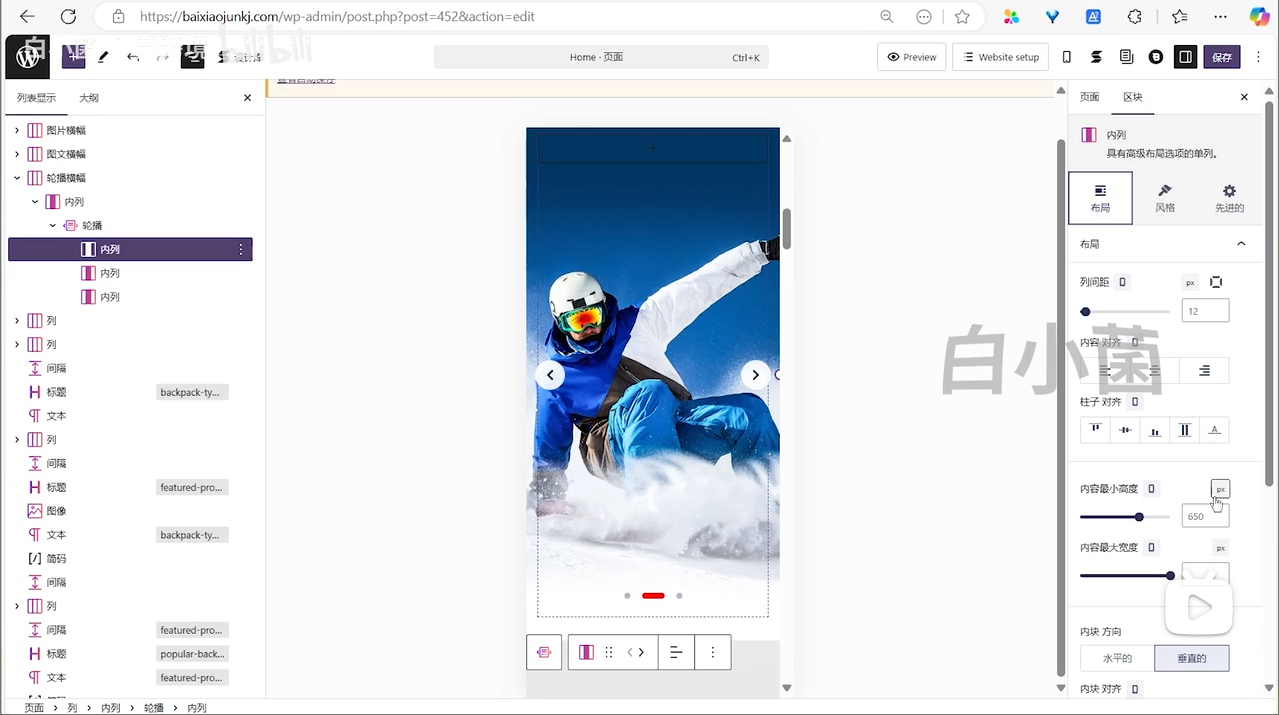Image resolution: width=1279 pixels, height=715 pixels.
Task: Switch to the 大纲 tab
Action: pyautogui.click(x=89, y=98)
